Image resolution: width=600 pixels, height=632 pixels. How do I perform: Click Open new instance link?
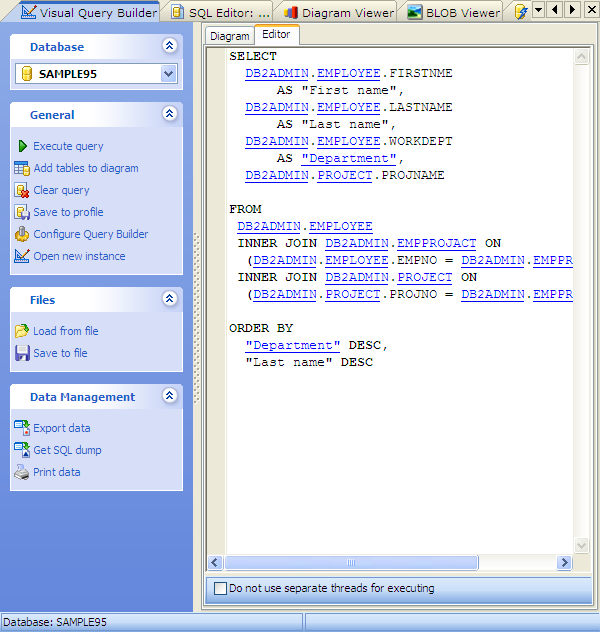(x=79, y=256)
